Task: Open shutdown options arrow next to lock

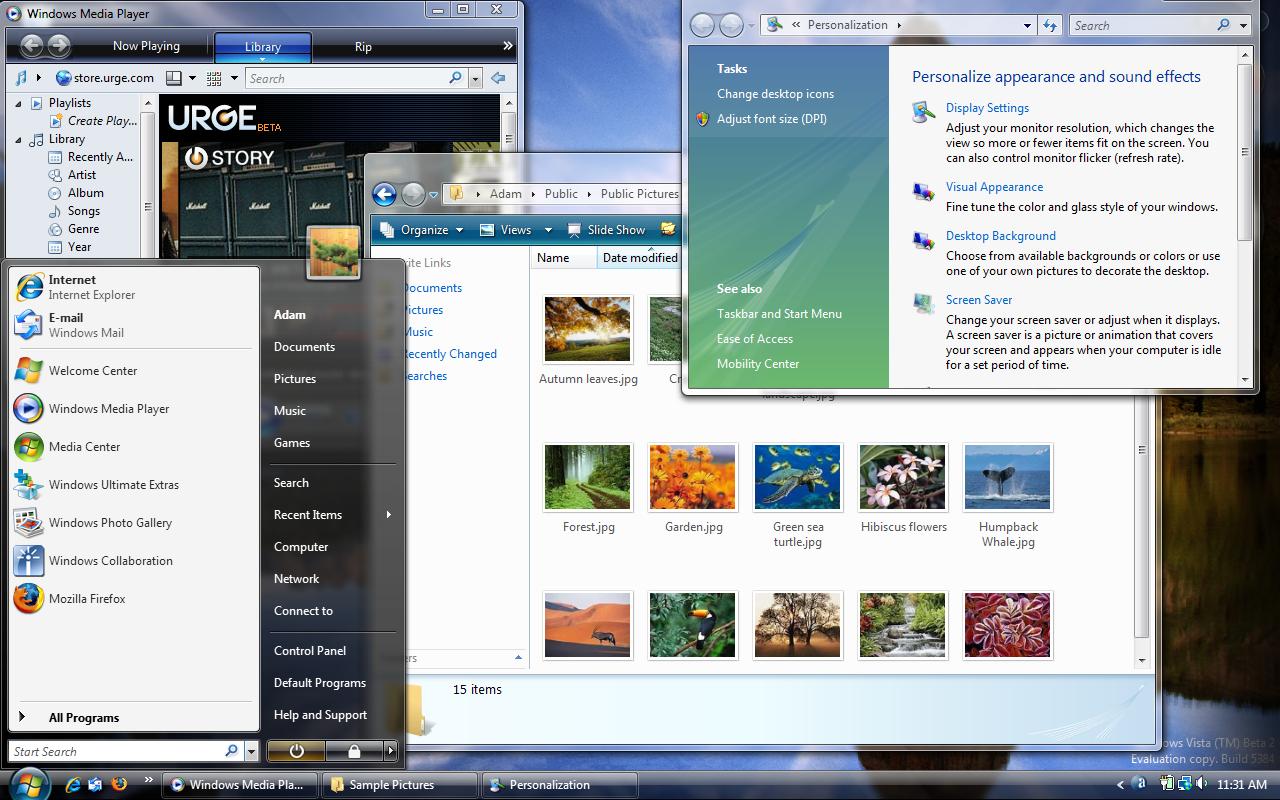Action: pos(391,750)
